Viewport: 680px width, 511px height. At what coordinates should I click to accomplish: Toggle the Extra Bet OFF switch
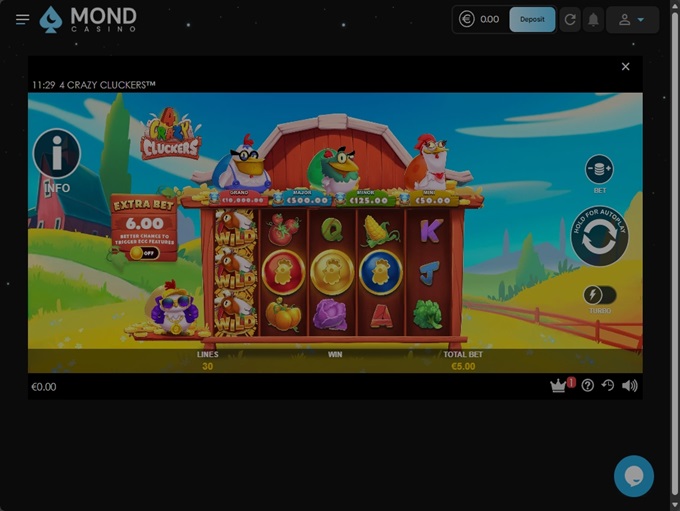pyautogui.click(x=143, y=253)
